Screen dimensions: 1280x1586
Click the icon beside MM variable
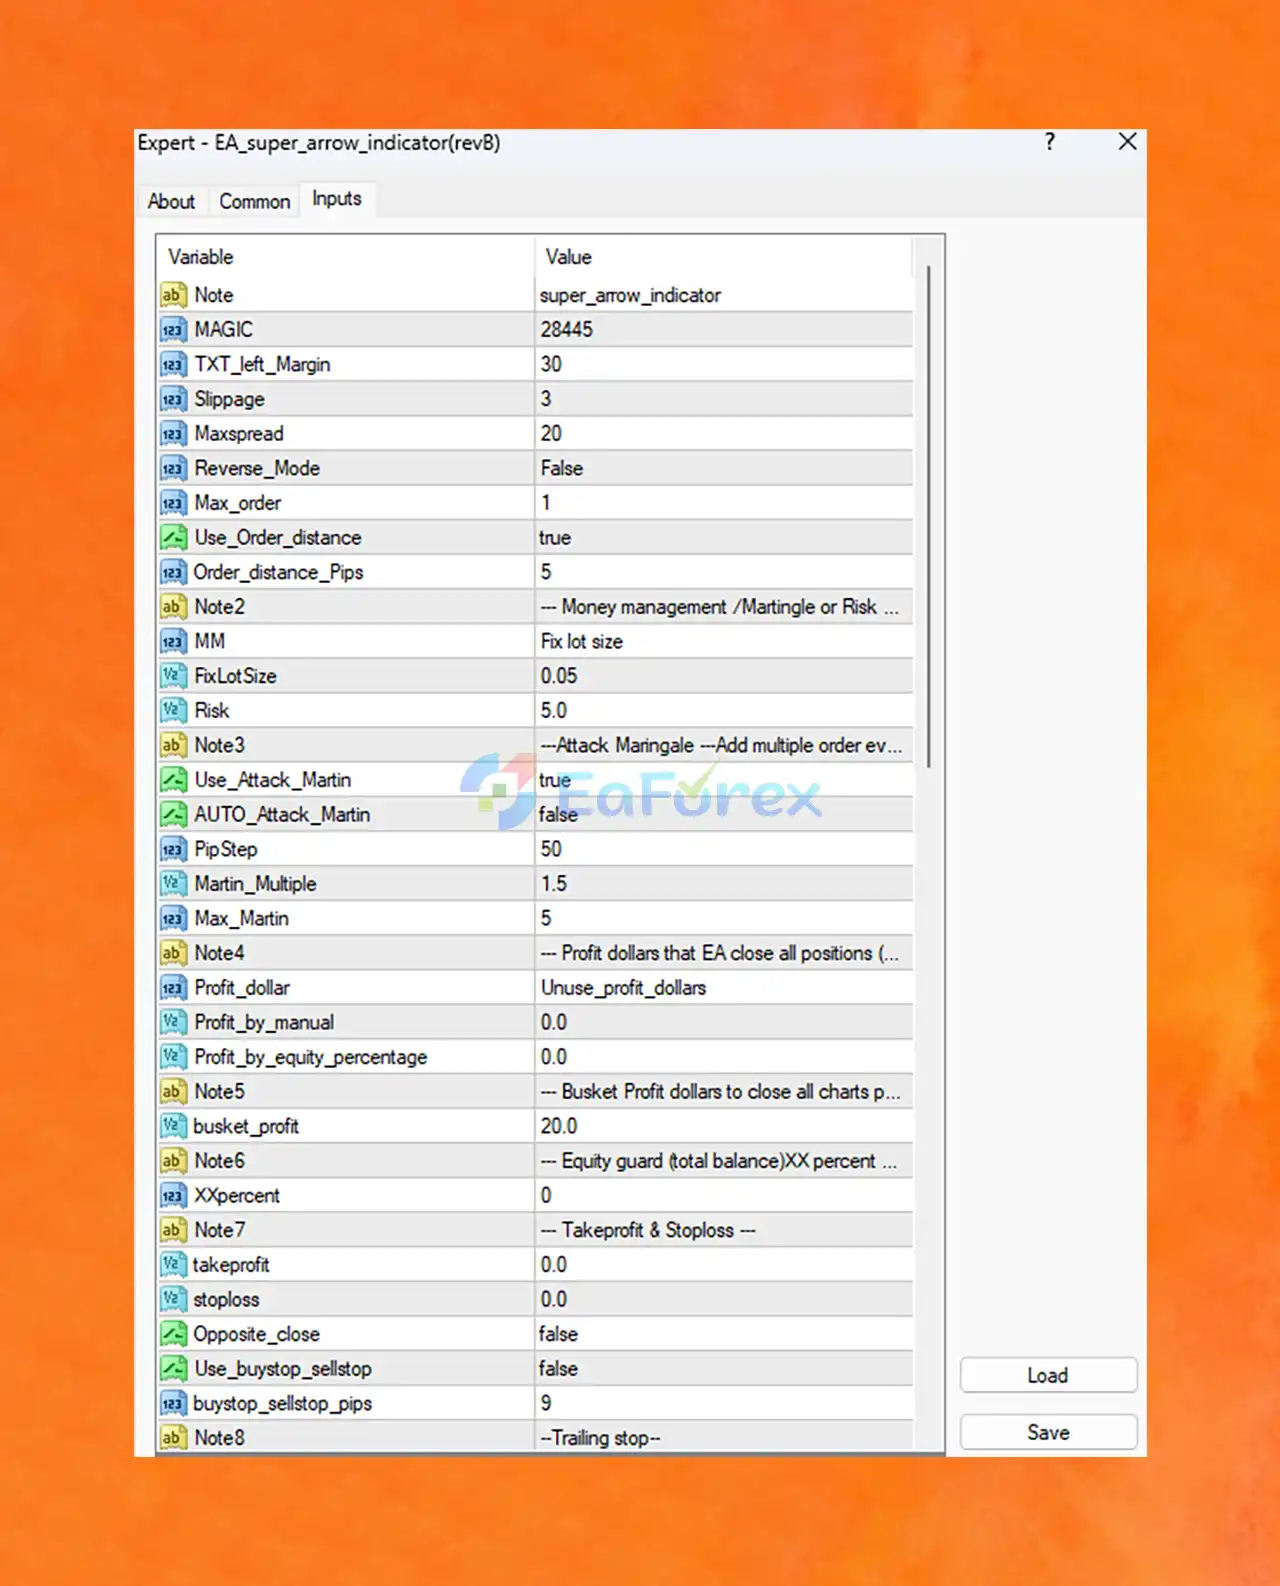[x=174, y=642]
